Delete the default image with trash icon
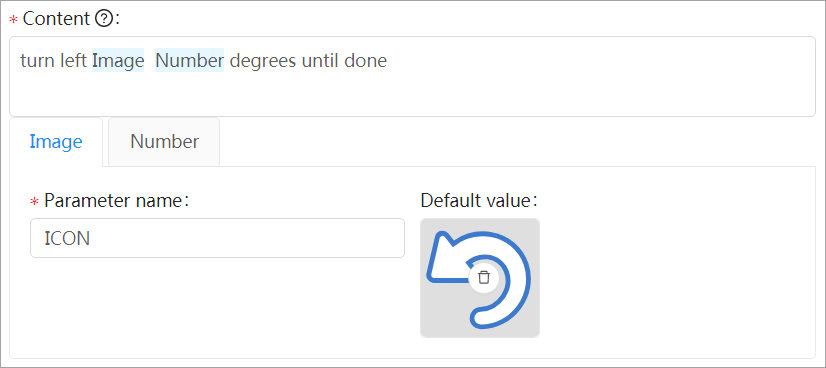Image resolution: width=826 pixels, height=368 pixels. [x=484, y=277]
